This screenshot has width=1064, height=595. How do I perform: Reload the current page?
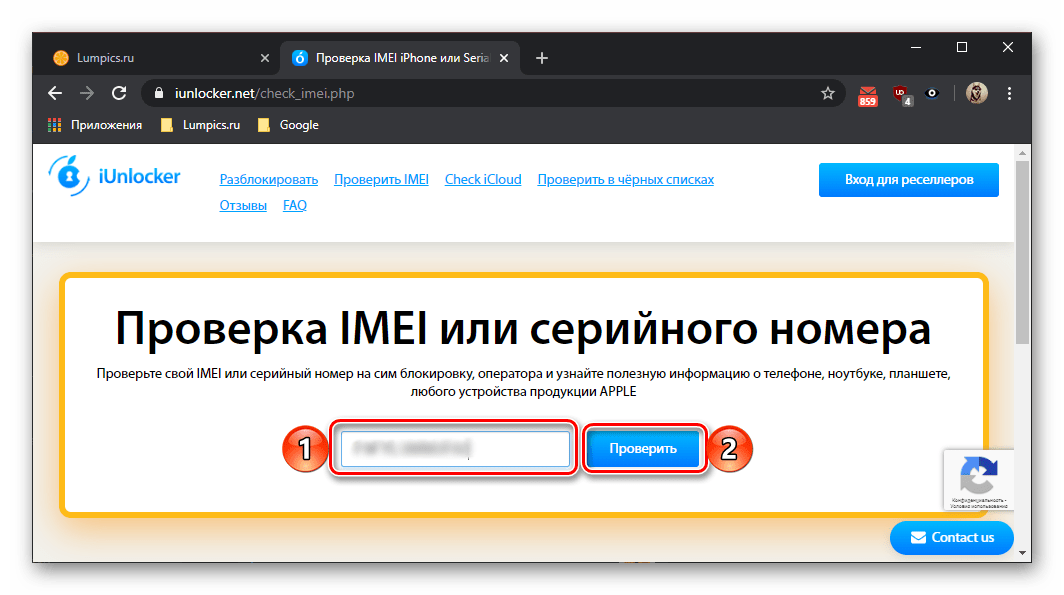click(119, 94)
